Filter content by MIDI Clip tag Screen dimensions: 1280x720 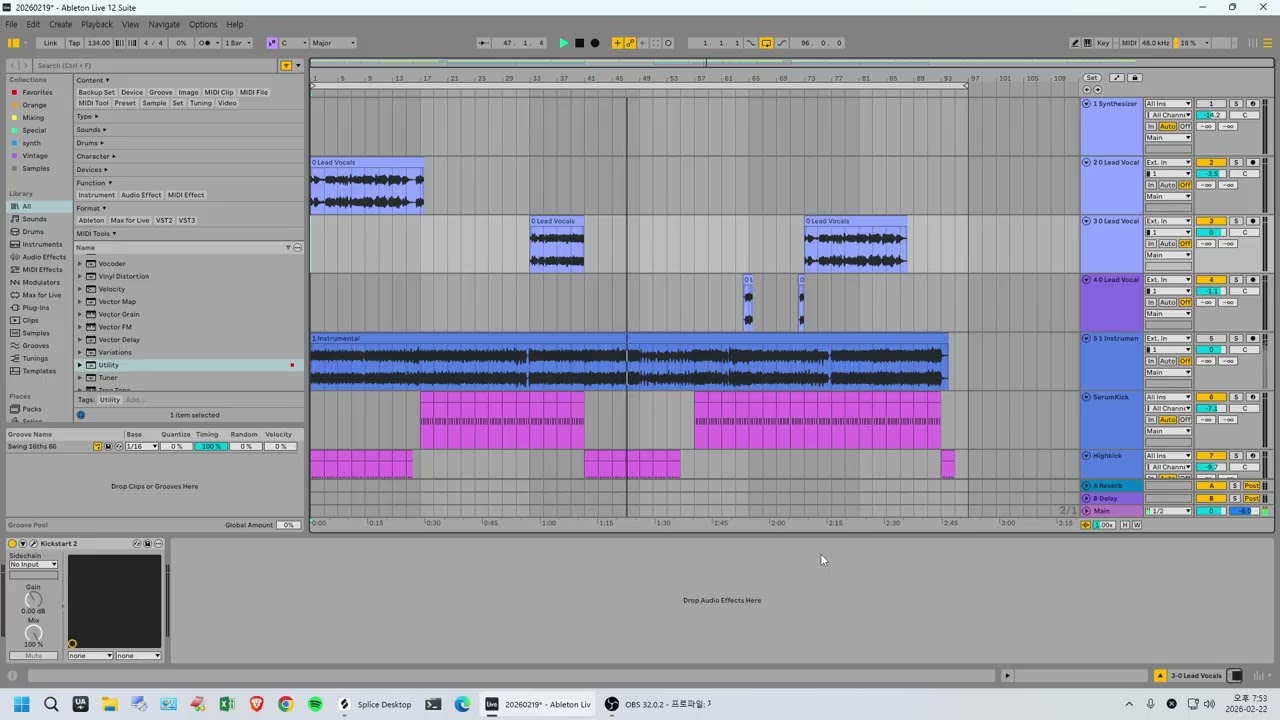pyautogui.click(x=219, y=92)
